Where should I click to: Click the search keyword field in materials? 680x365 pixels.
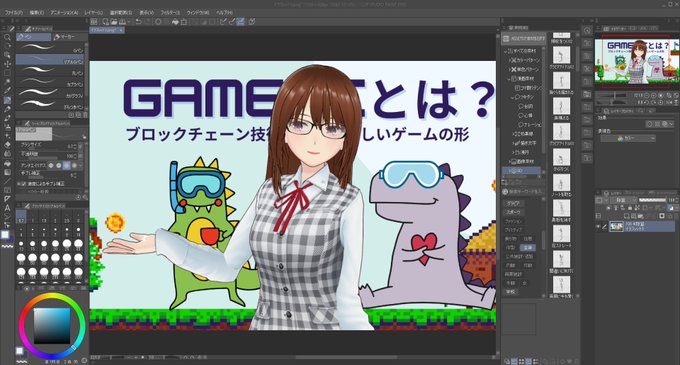(522, 191)
